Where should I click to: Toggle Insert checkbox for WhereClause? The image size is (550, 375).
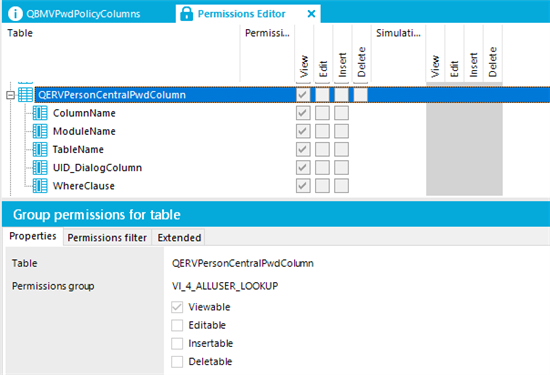(x=341, y=186)
